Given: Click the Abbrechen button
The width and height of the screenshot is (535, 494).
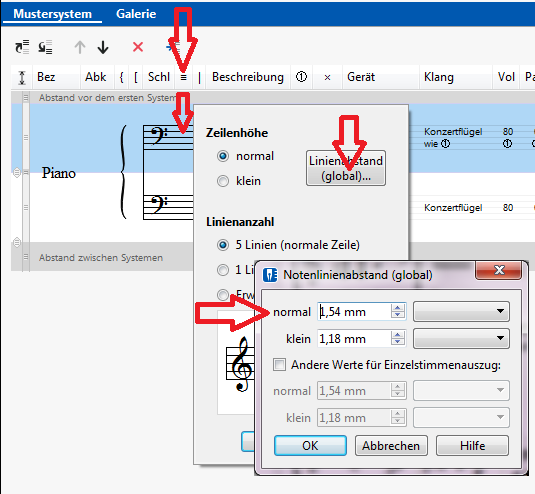Looking at the screenshot, I should point(391,445).
